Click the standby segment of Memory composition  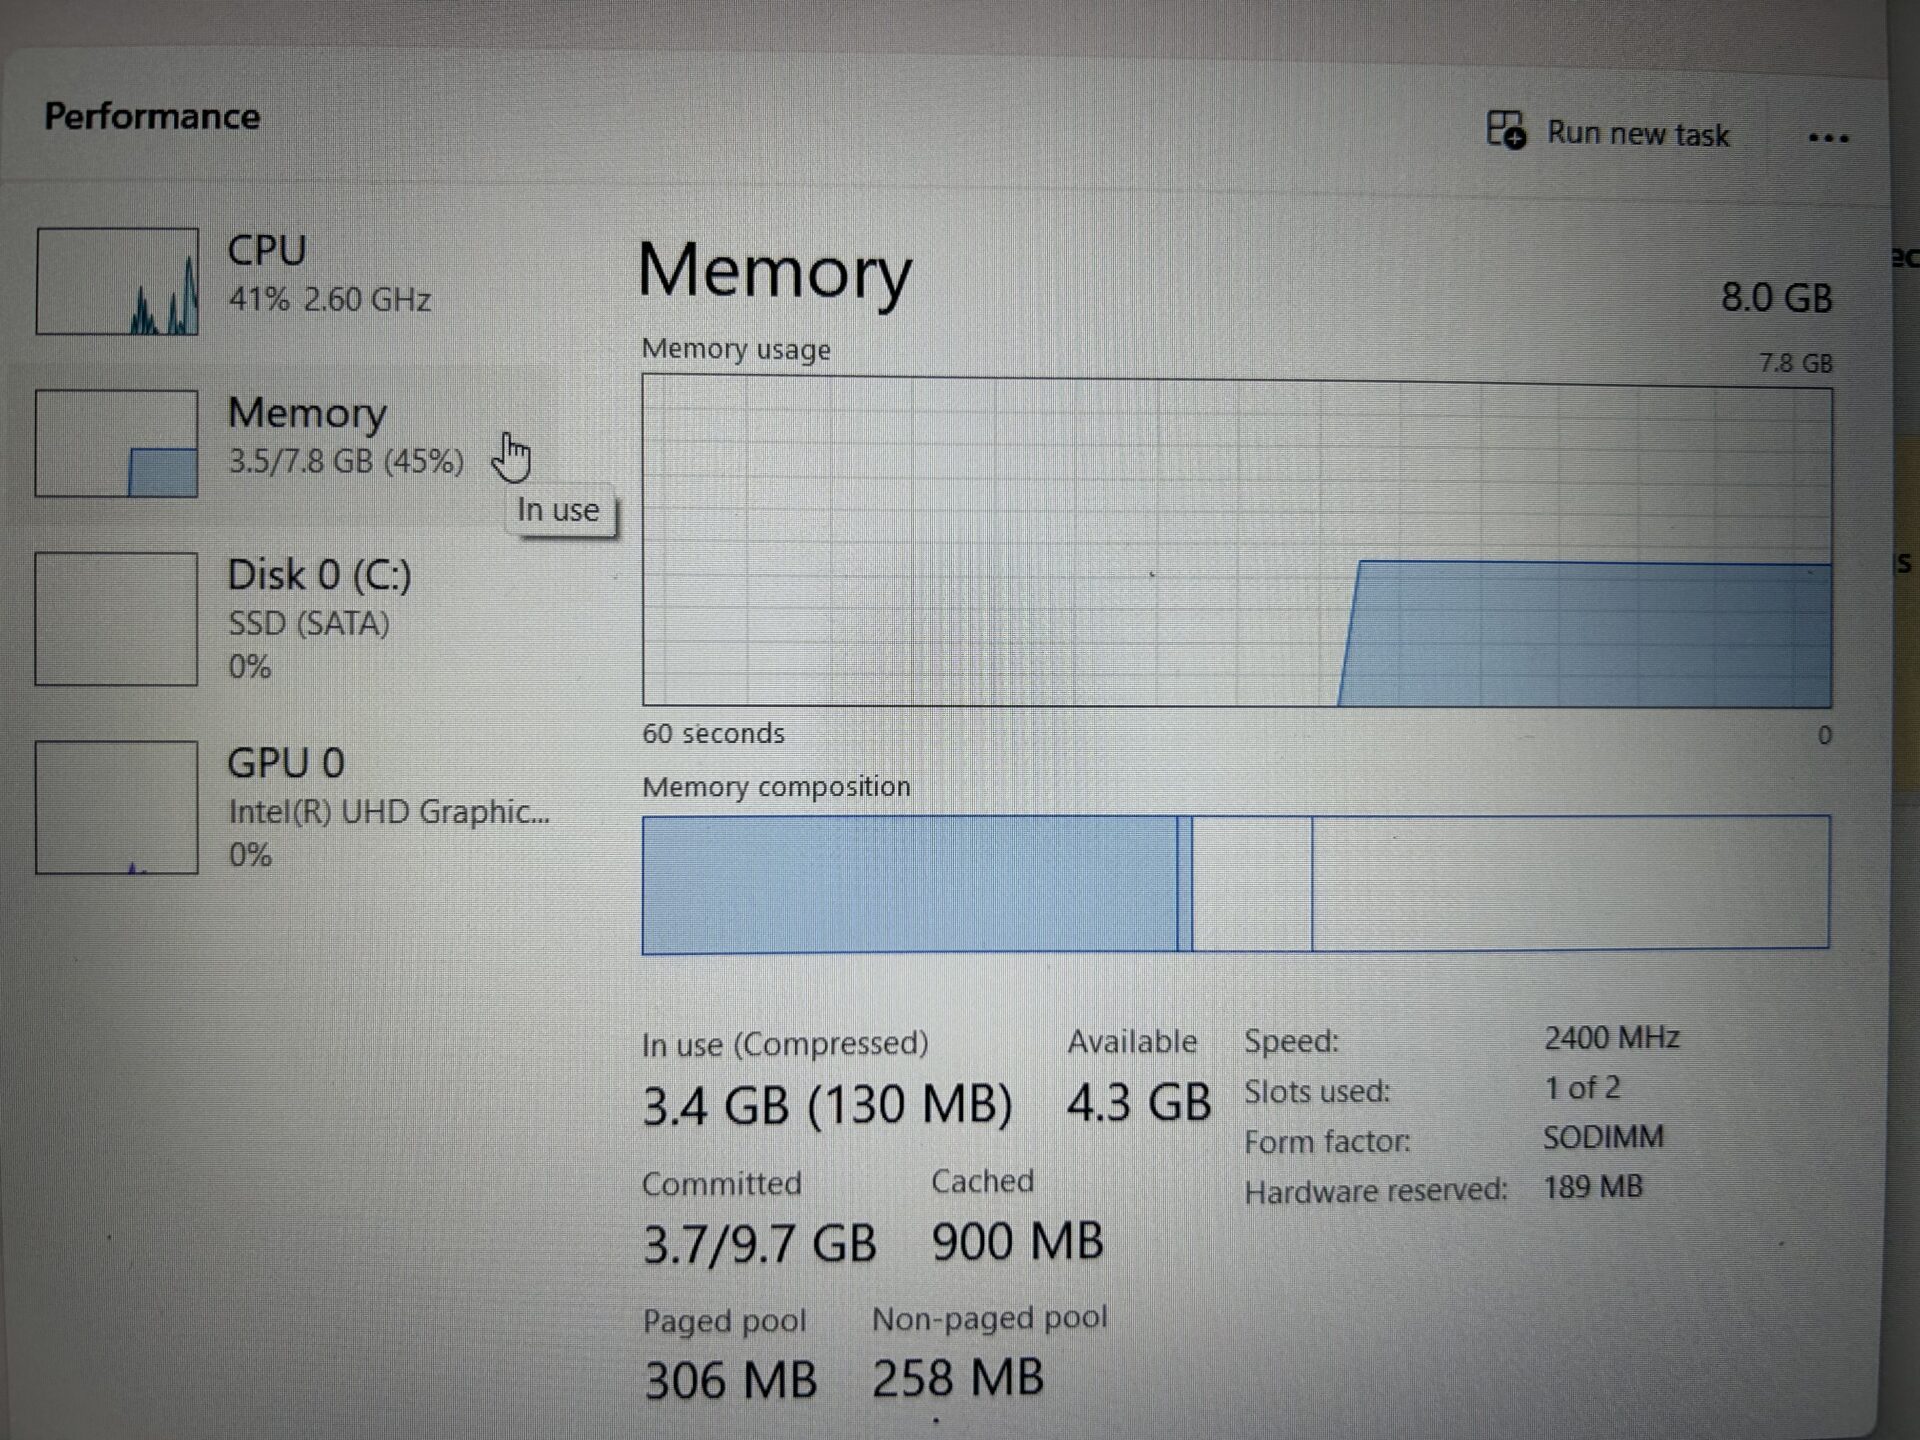coord(1252,883)
